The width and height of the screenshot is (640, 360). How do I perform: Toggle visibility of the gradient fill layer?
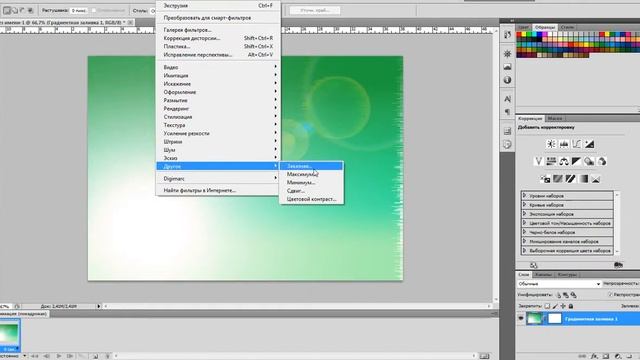(x=521, y=318)
